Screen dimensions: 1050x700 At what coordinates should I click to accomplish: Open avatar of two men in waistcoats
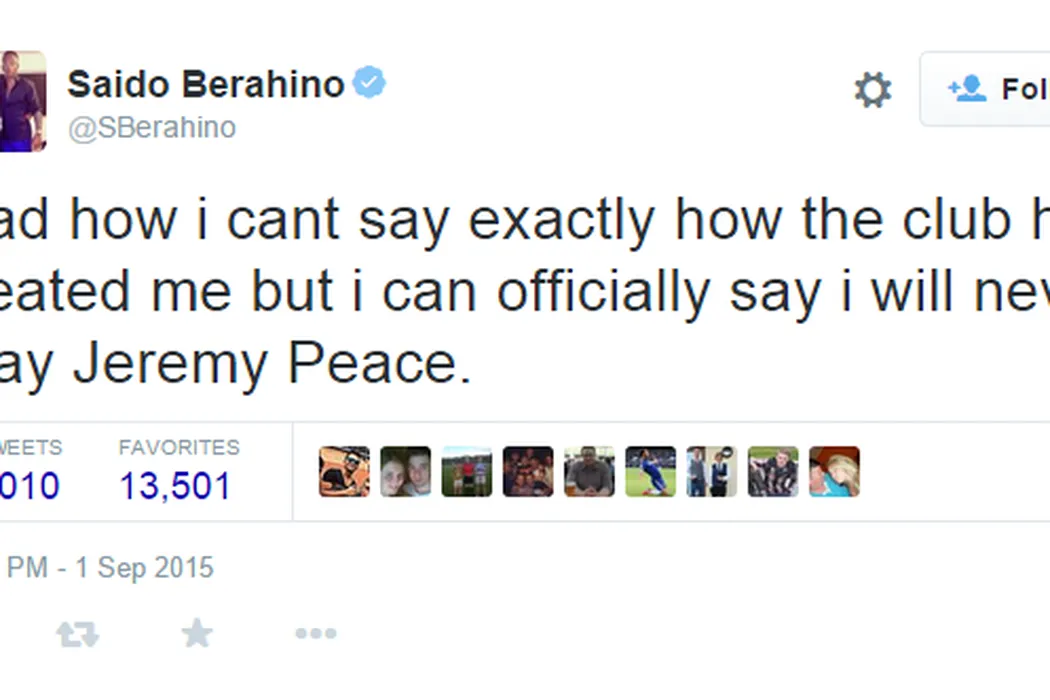click(x=712, y=472)
